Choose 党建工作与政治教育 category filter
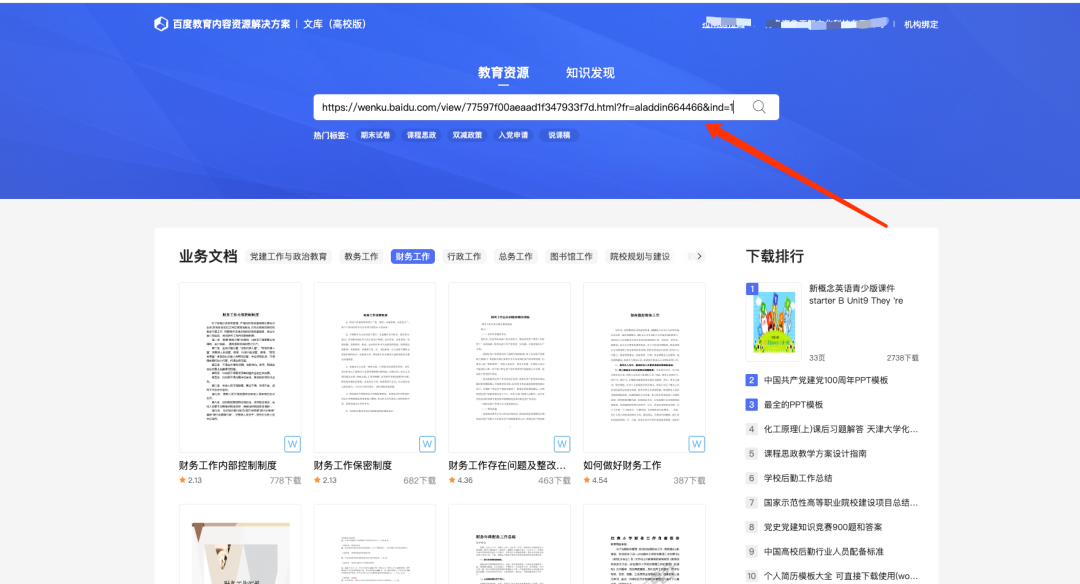This screenshot has height=584, width=1080. tap(288, 257)
